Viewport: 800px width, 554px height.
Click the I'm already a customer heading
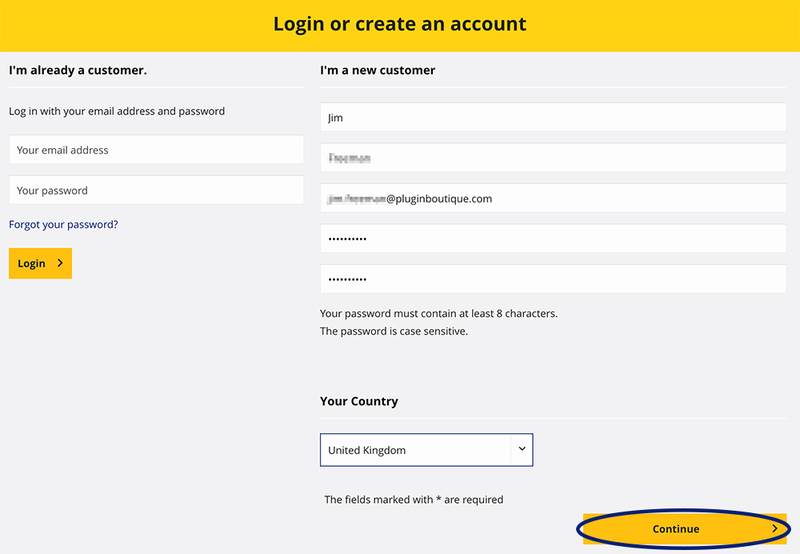click(78, 71)
